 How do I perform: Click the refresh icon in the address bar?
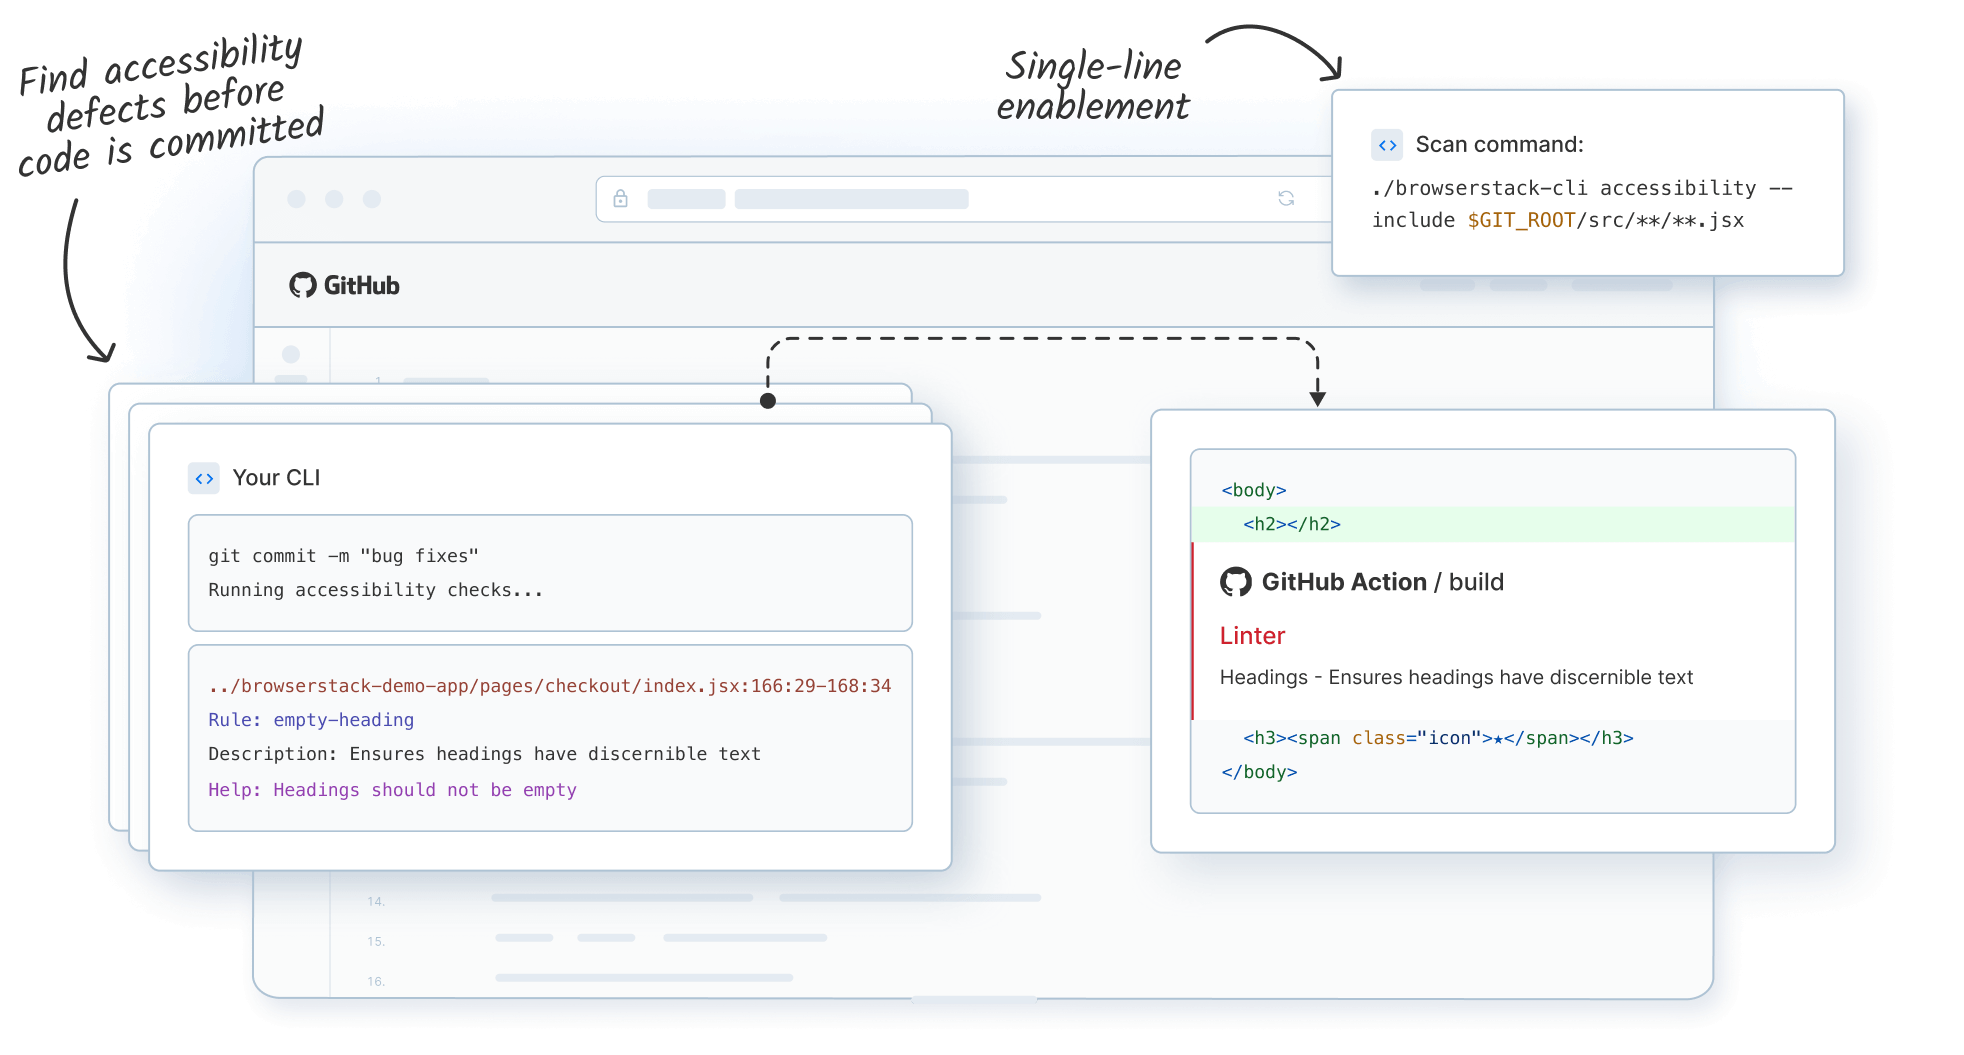1287,198
